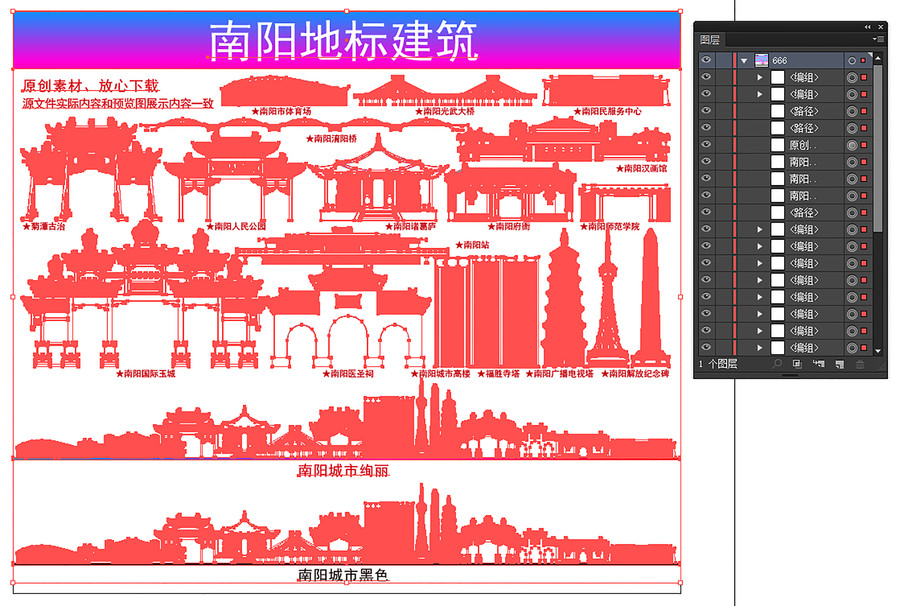The width and height of the screenshot is (900, 606).
Task: Toggle eye of first 编组 row below 666
Action: [x=706, y=76]
